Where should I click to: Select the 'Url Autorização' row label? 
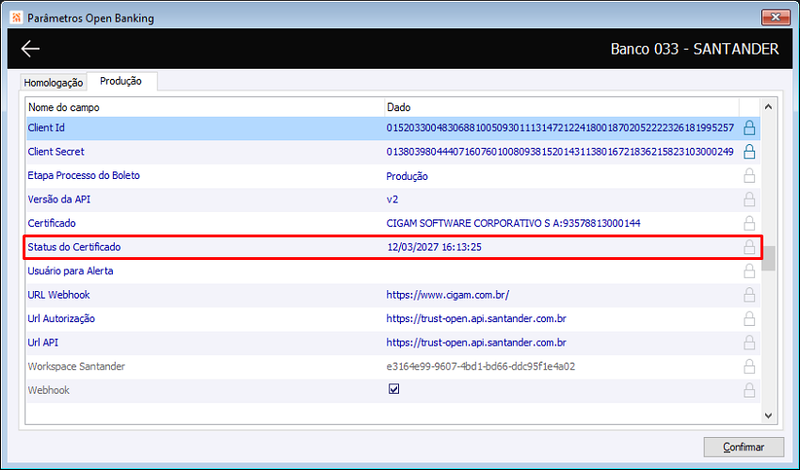pyautogui.click(x=61, y=318)
